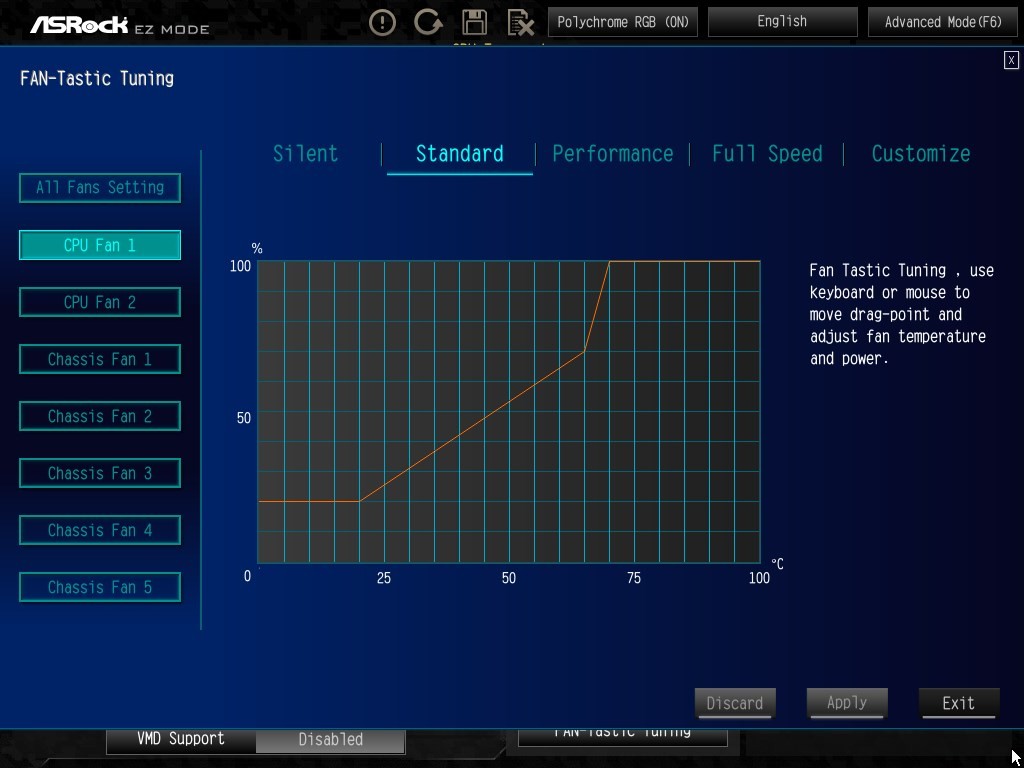This screenshot has width=1024, height=768.
Task: Click the VMD Support label
Action: pos(181,739)
